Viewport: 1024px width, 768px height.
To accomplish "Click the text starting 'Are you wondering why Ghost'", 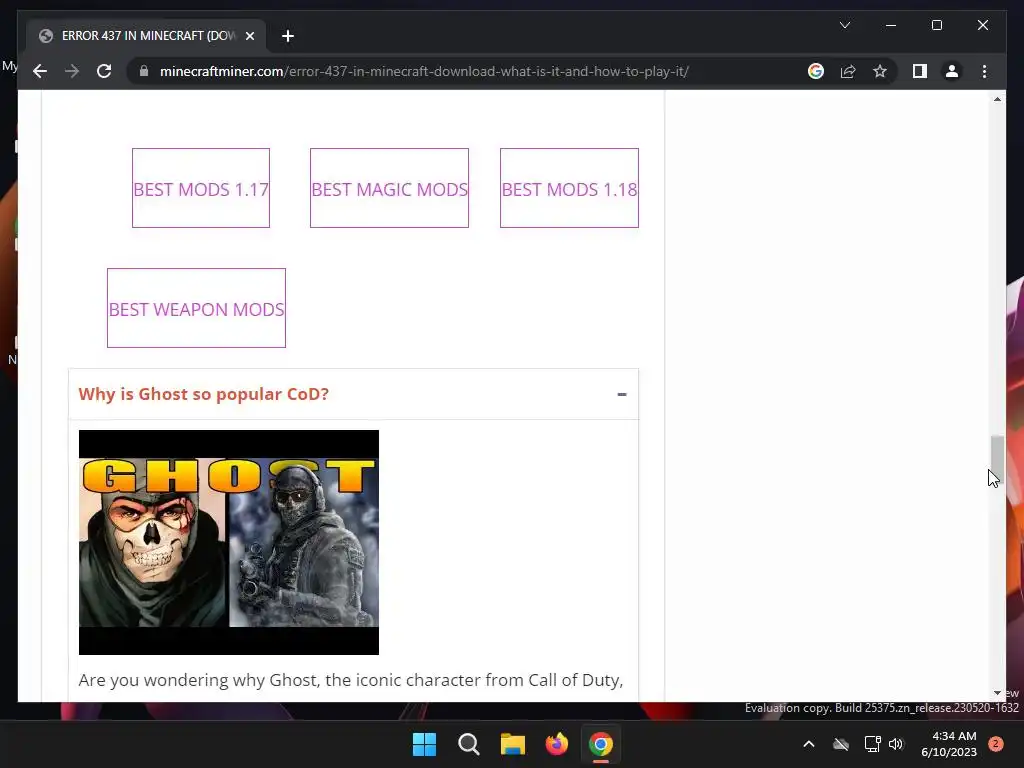I will click(351, 680).
